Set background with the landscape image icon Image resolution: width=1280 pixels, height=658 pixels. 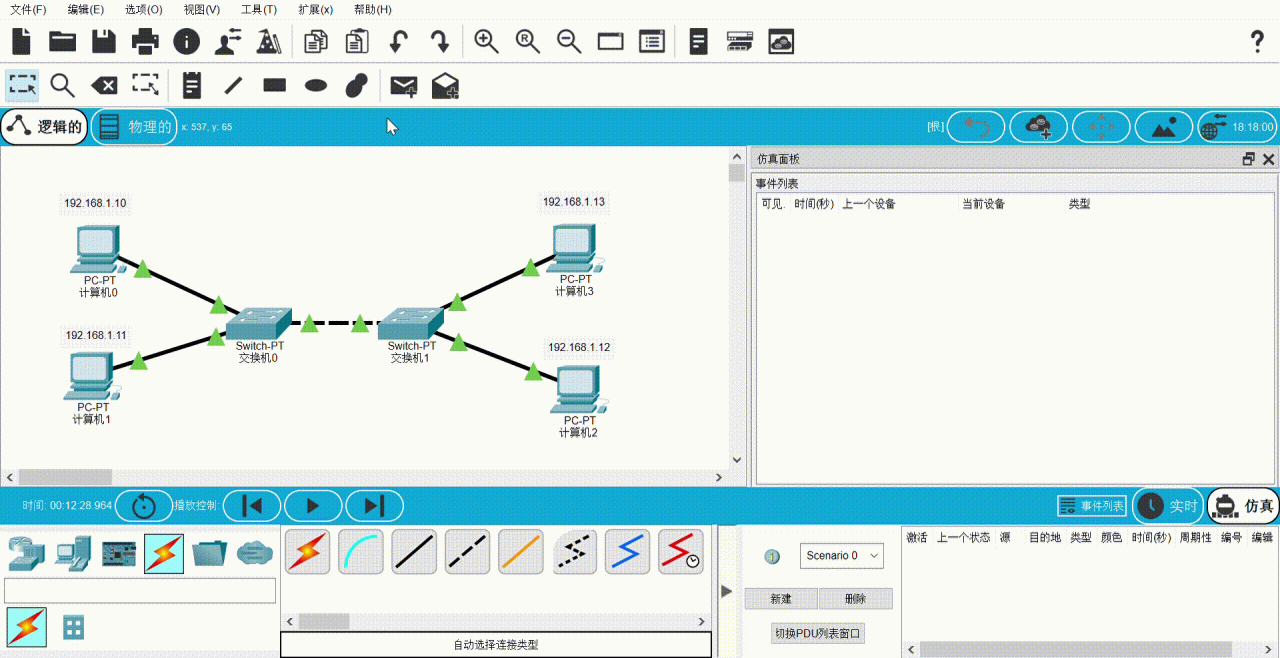click(x=1164, y=127)
